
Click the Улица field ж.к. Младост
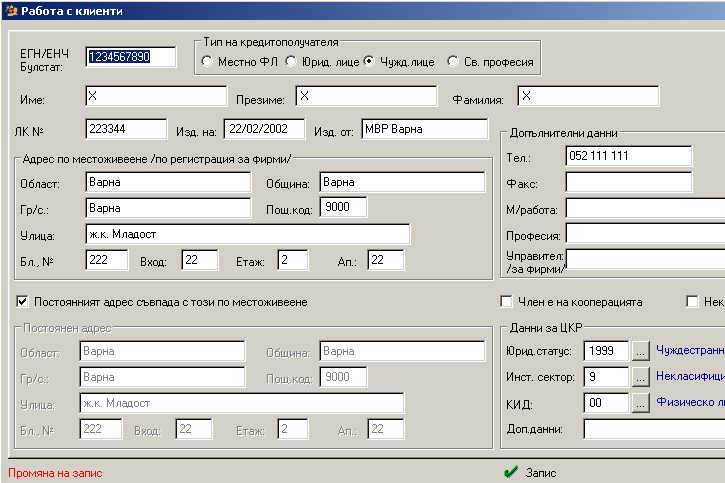tap(248, 234)
